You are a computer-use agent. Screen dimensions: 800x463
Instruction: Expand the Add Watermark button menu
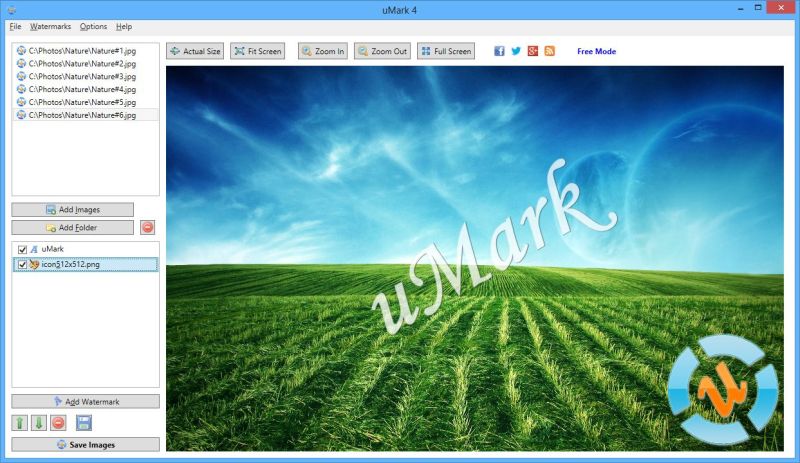pos(85,401)
